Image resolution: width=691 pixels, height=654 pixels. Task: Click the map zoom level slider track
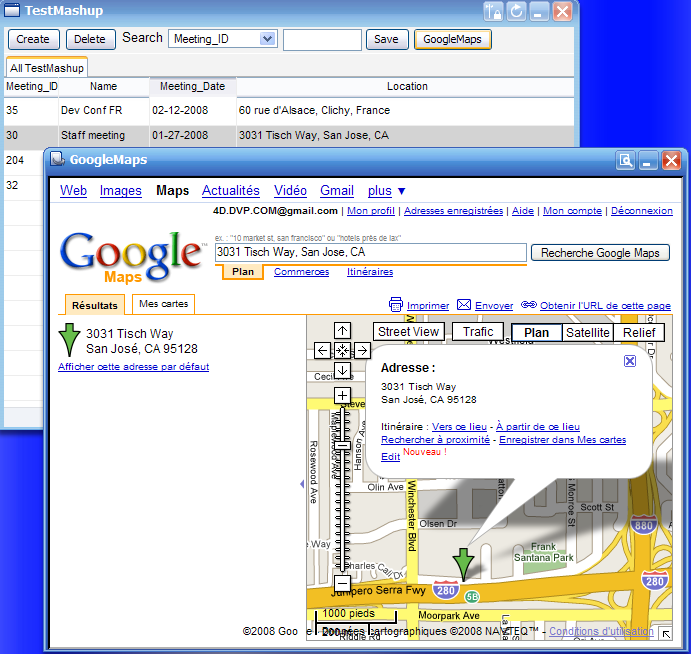(x=342, y=500)
